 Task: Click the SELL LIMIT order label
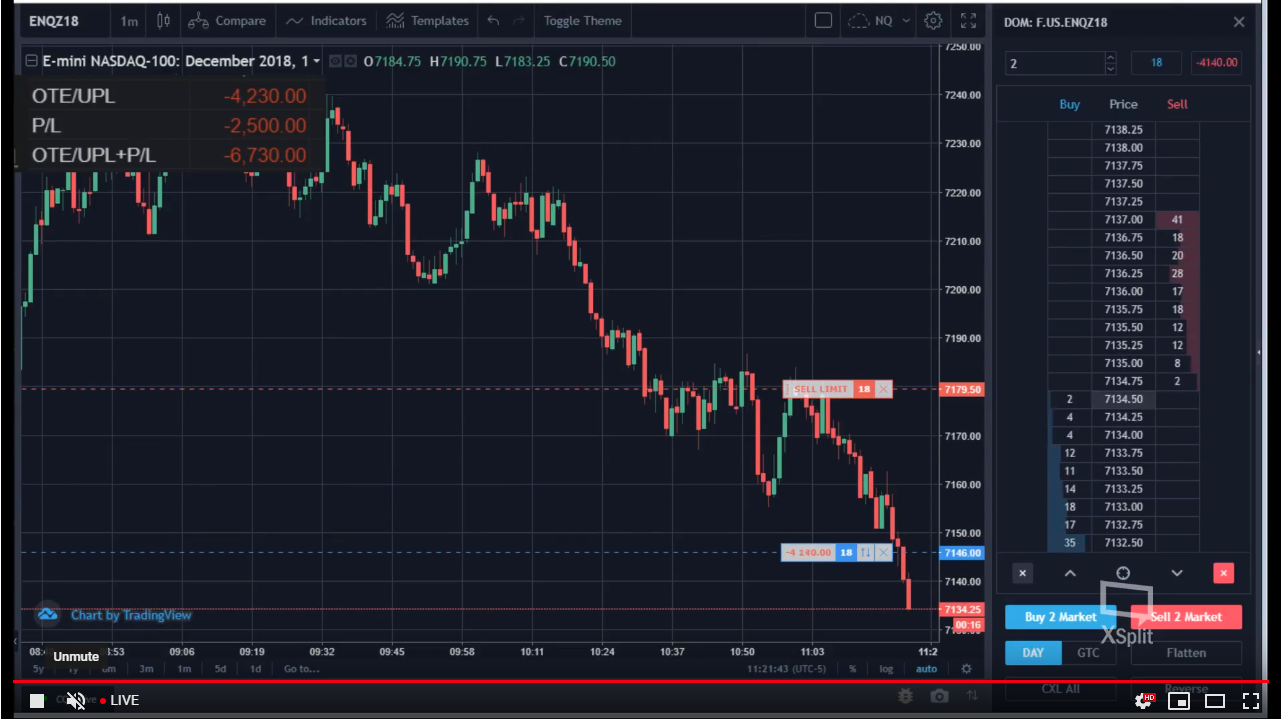820,389
